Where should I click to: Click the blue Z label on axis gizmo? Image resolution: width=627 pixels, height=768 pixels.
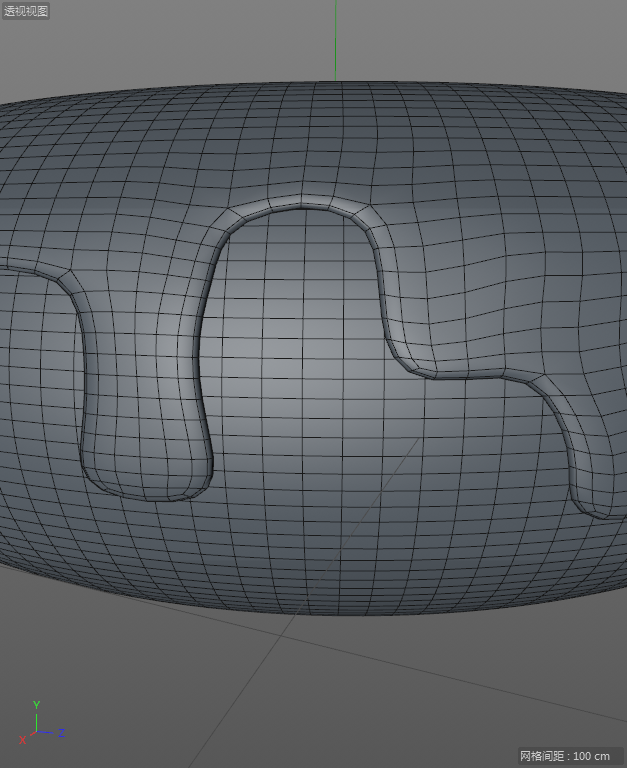(61, 733)
